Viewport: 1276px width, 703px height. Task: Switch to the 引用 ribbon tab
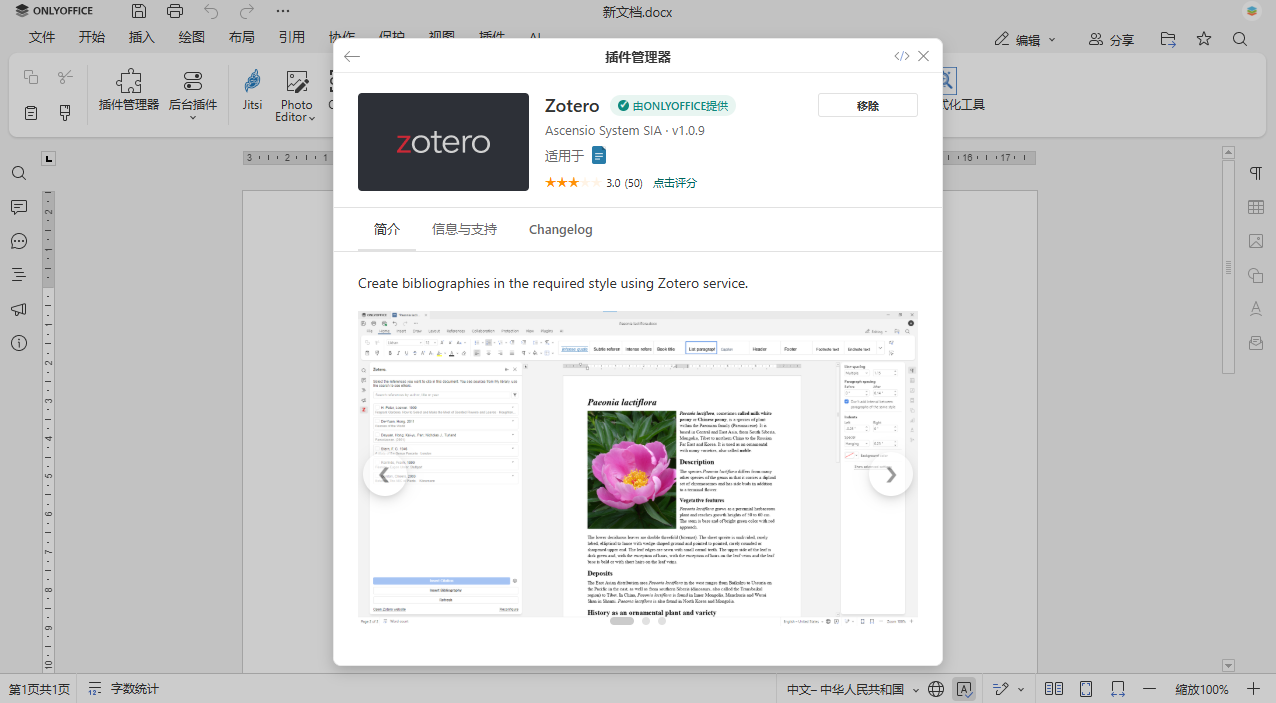tap(292, 38)
